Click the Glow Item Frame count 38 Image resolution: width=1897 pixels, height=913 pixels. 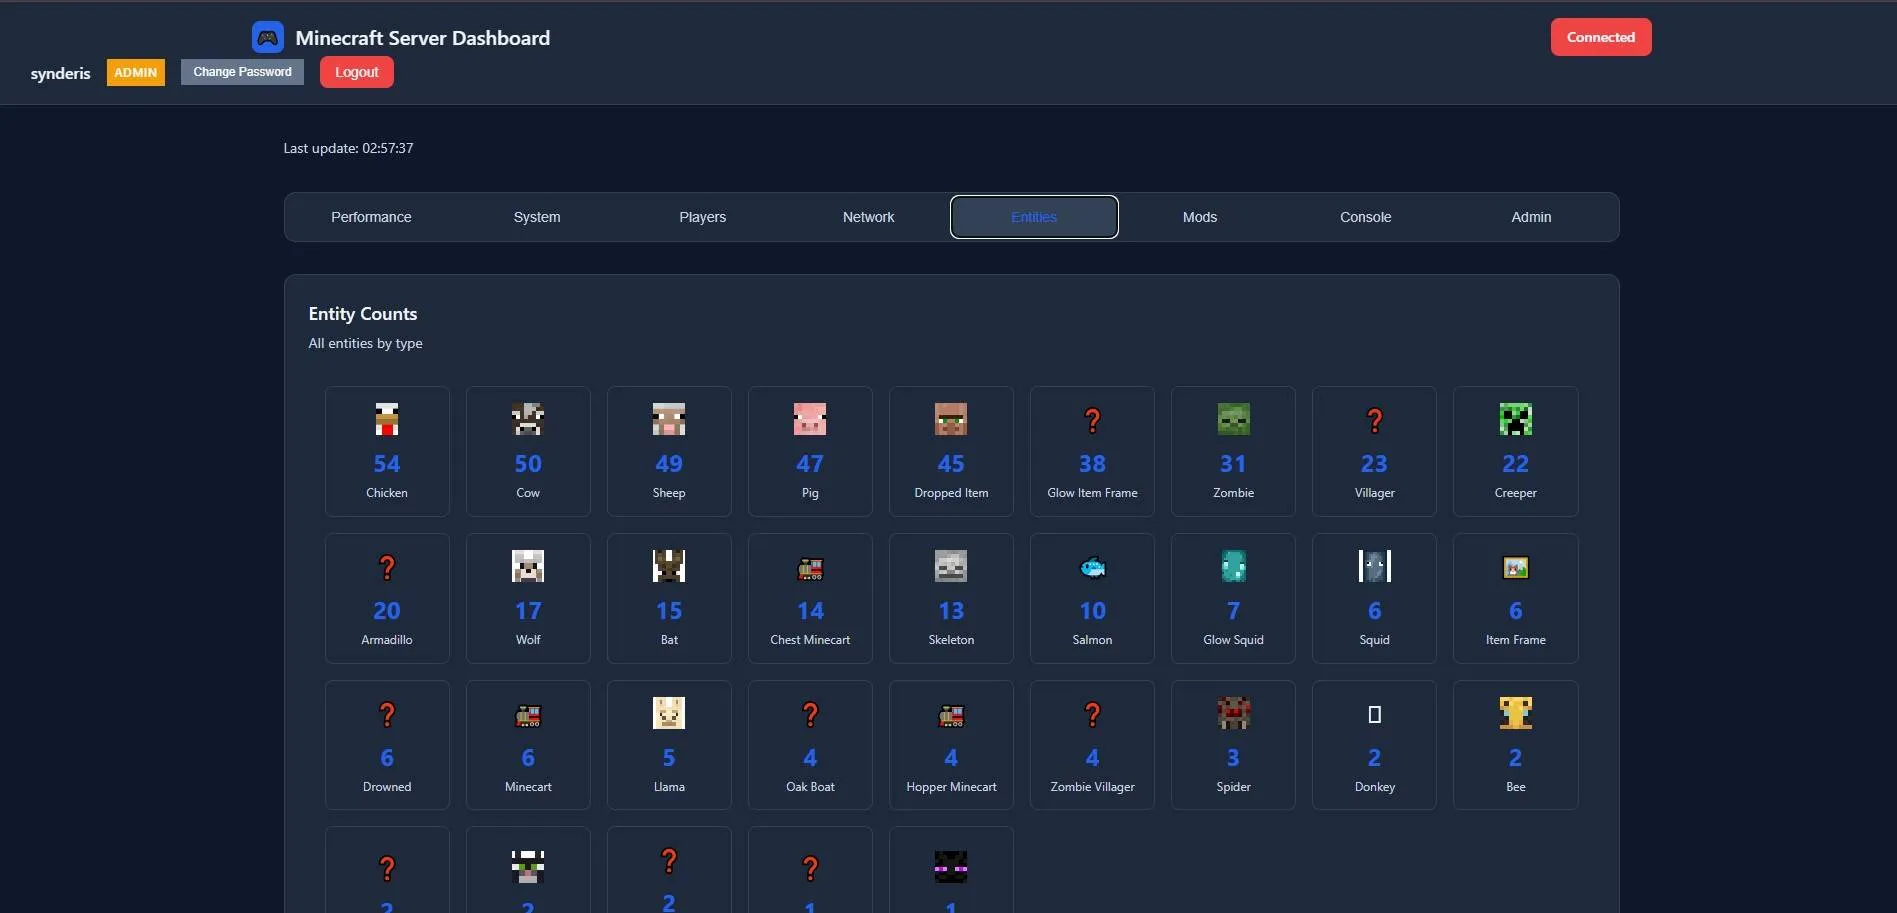tap(1092, 464)
